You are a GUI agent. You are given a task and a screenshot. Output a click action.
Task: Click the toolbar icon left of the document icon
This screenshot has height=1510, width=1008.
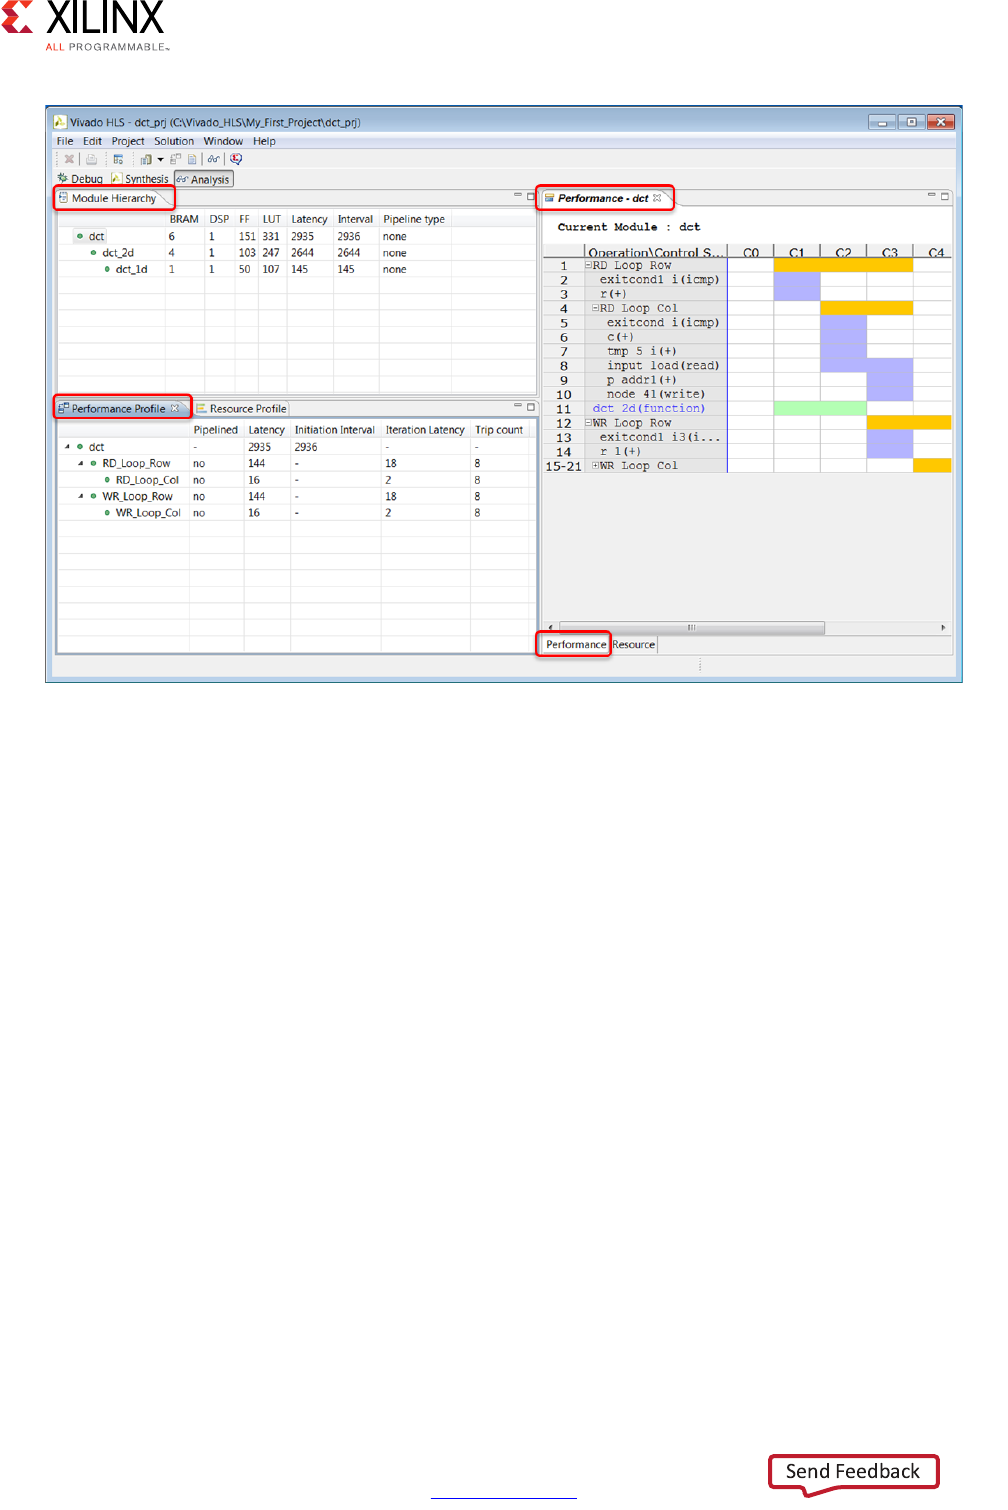click(x=175, y=159)
